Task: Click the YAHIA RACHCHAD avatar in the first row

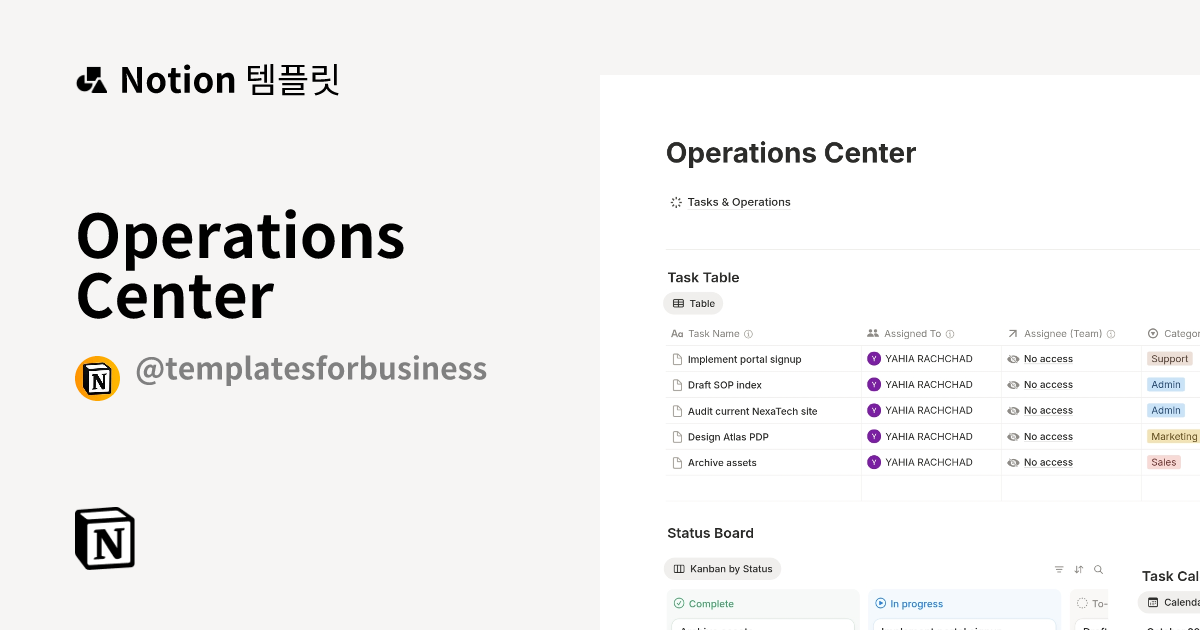Action: coord(874,358)
